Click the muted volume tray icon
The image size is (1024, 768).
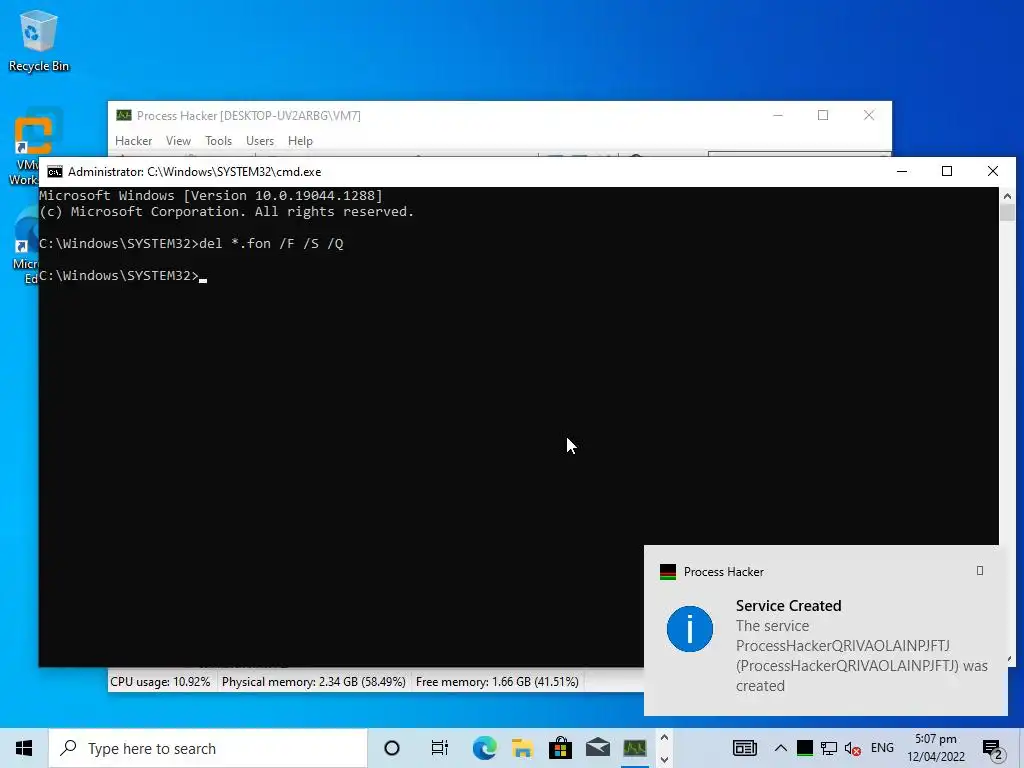(852, 748)
